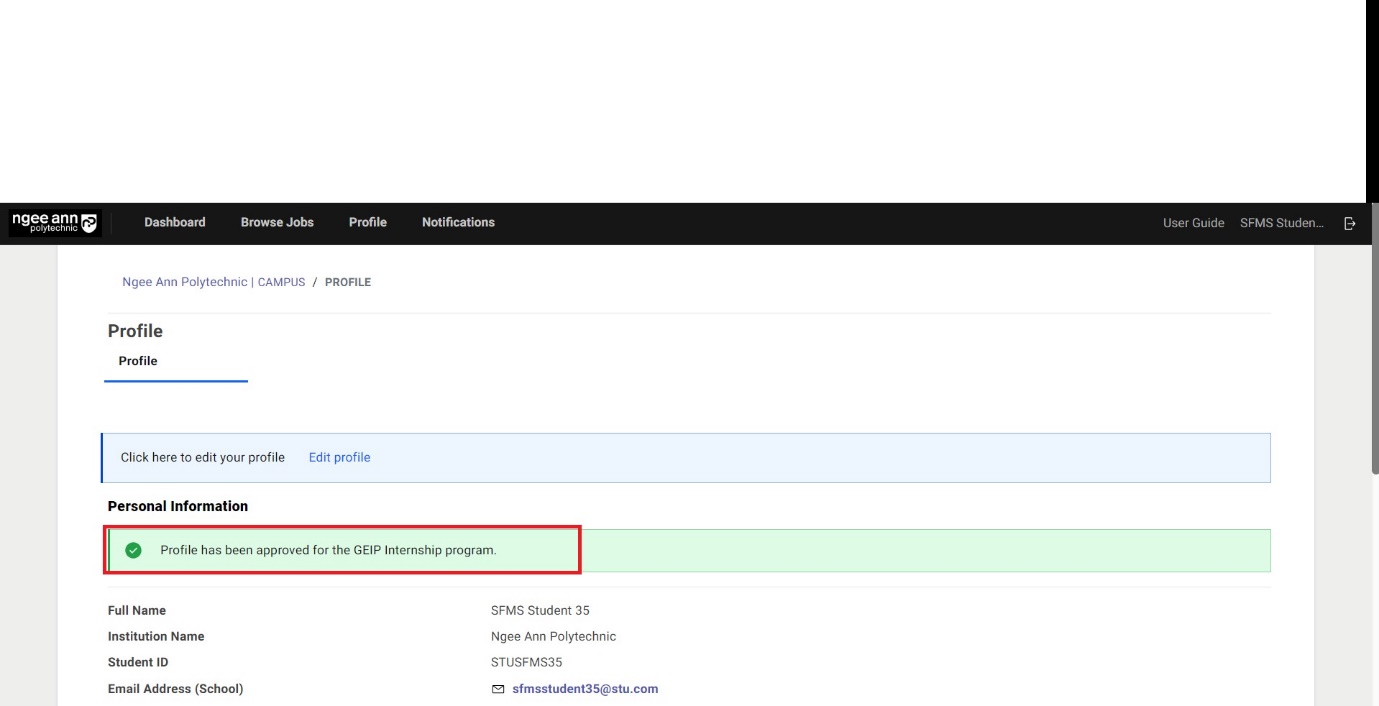This screenshot has height=706, width=1379.
Task: Click the Edit profile link
Action: click(x=339, y=457)
